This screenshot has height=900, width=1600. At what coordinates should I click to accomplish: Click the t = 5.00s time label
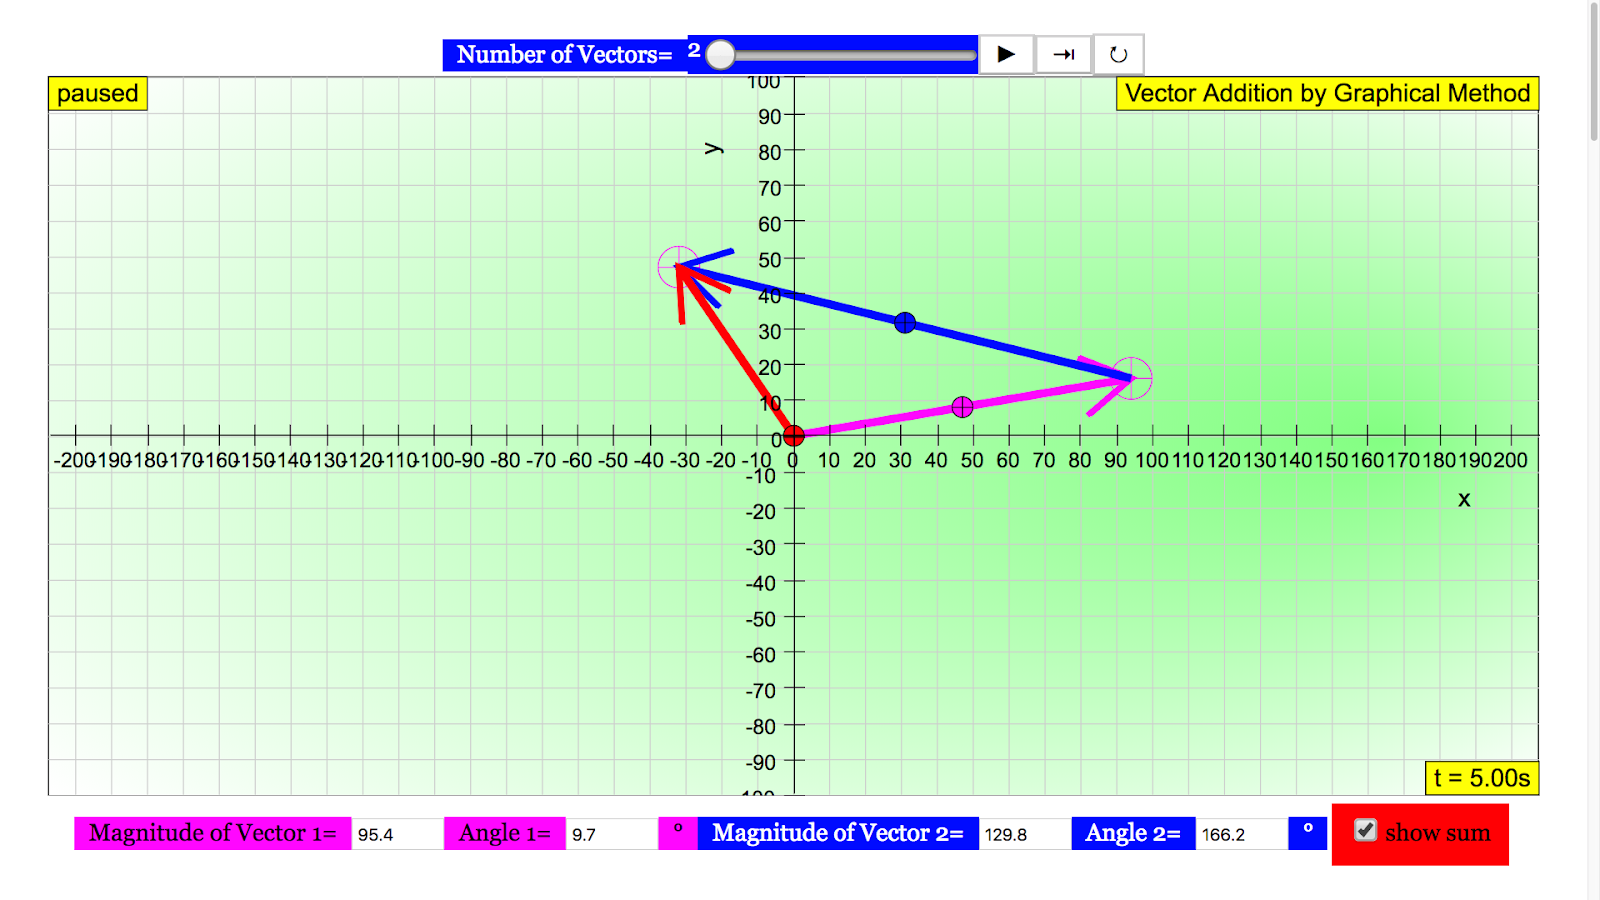click(1482, 778)
